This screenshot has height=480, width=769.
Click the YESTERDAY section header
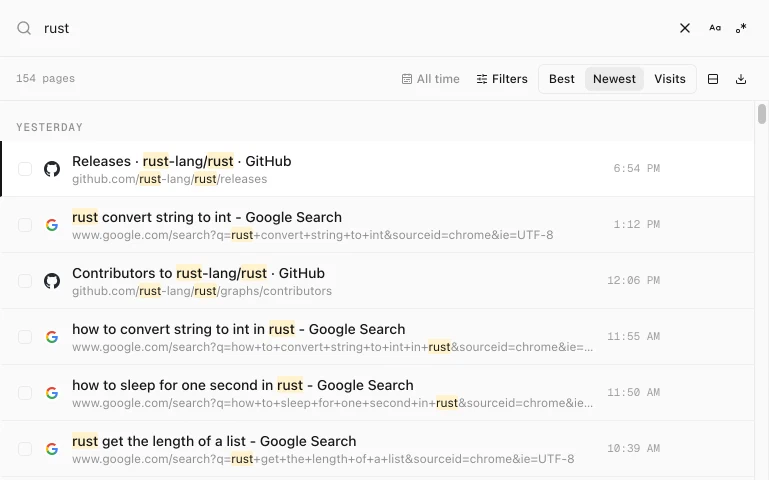tap(49, 127)
